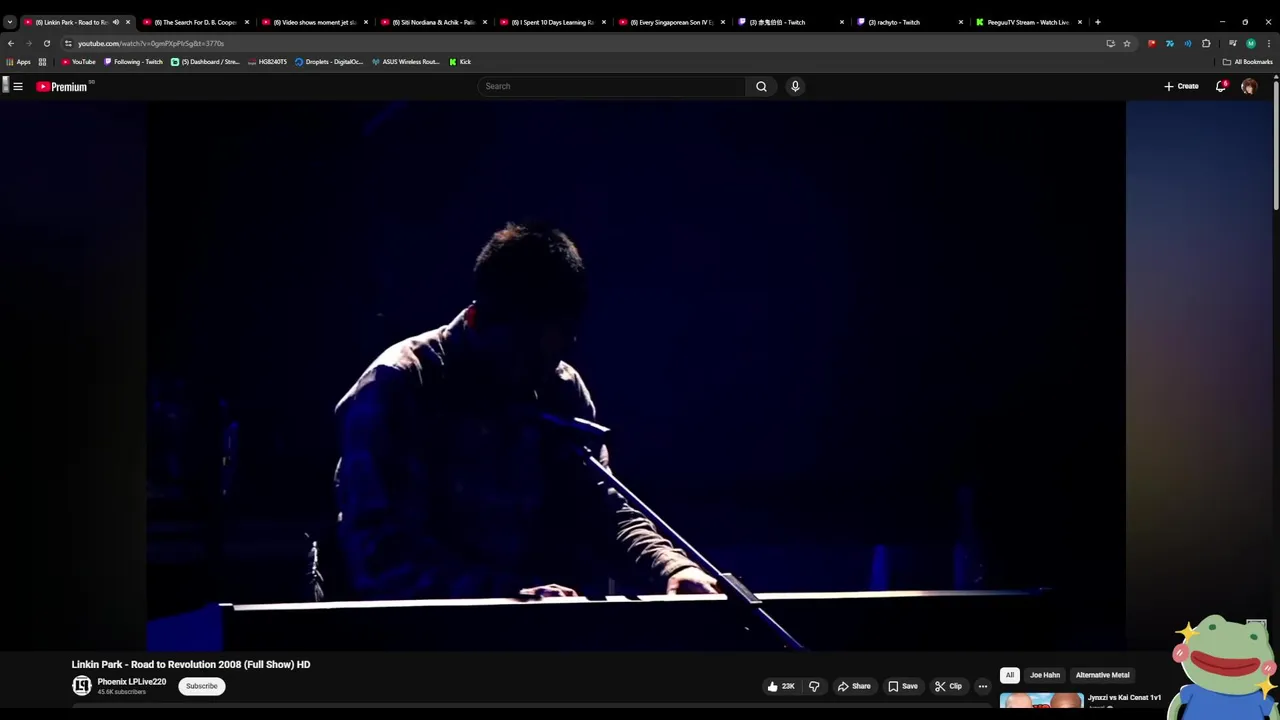This screenshot has width=1280, height=720.
Task: Open All Bookmarks folder
Action: (x=1248, y=62)
